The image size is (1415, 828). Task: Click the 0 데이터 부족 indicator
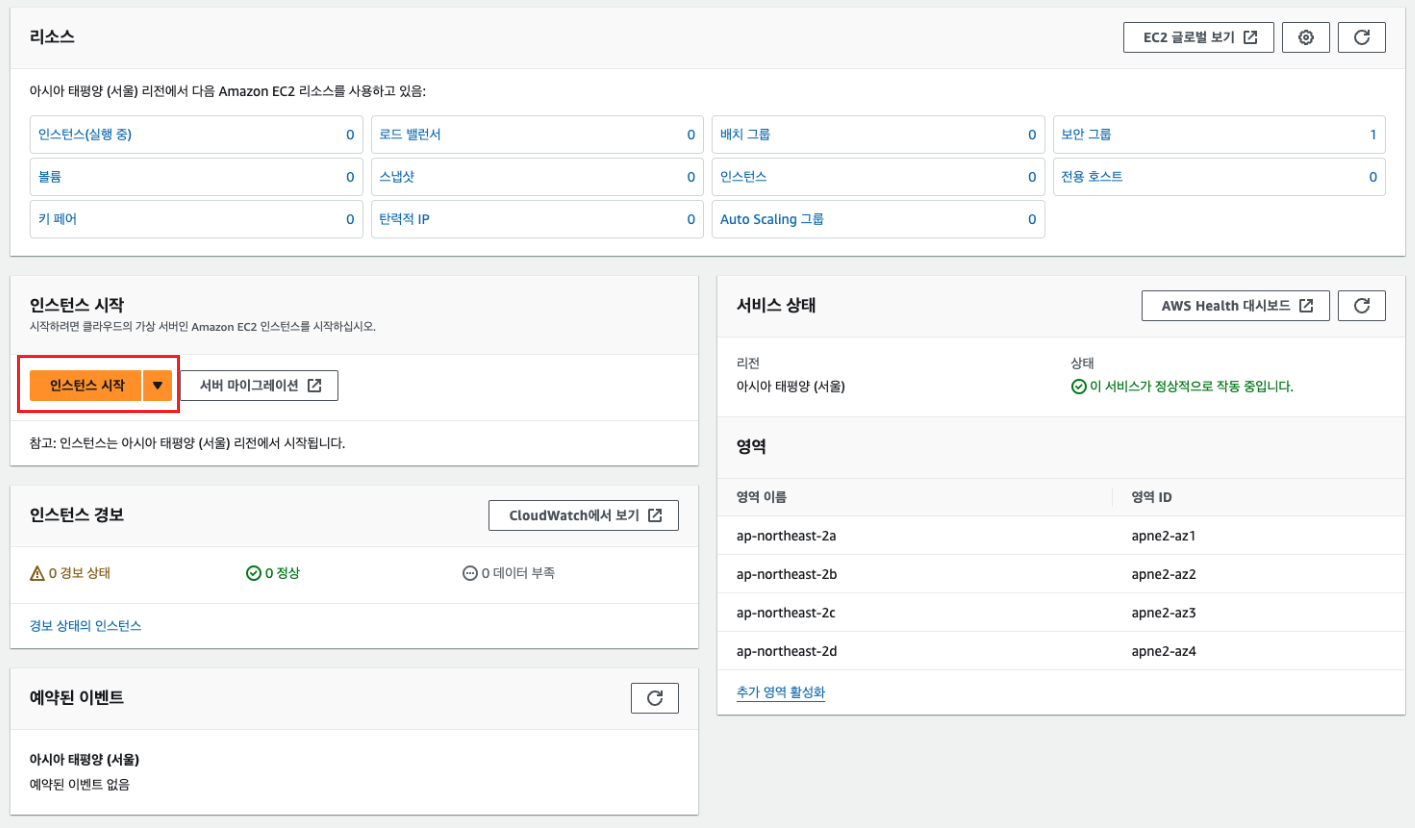coord(508,573)
